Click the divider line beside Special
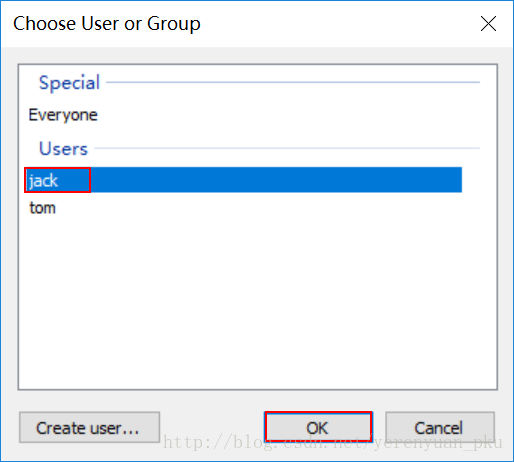This screenshot has width=514, height=462. click(x=293, y=82)
